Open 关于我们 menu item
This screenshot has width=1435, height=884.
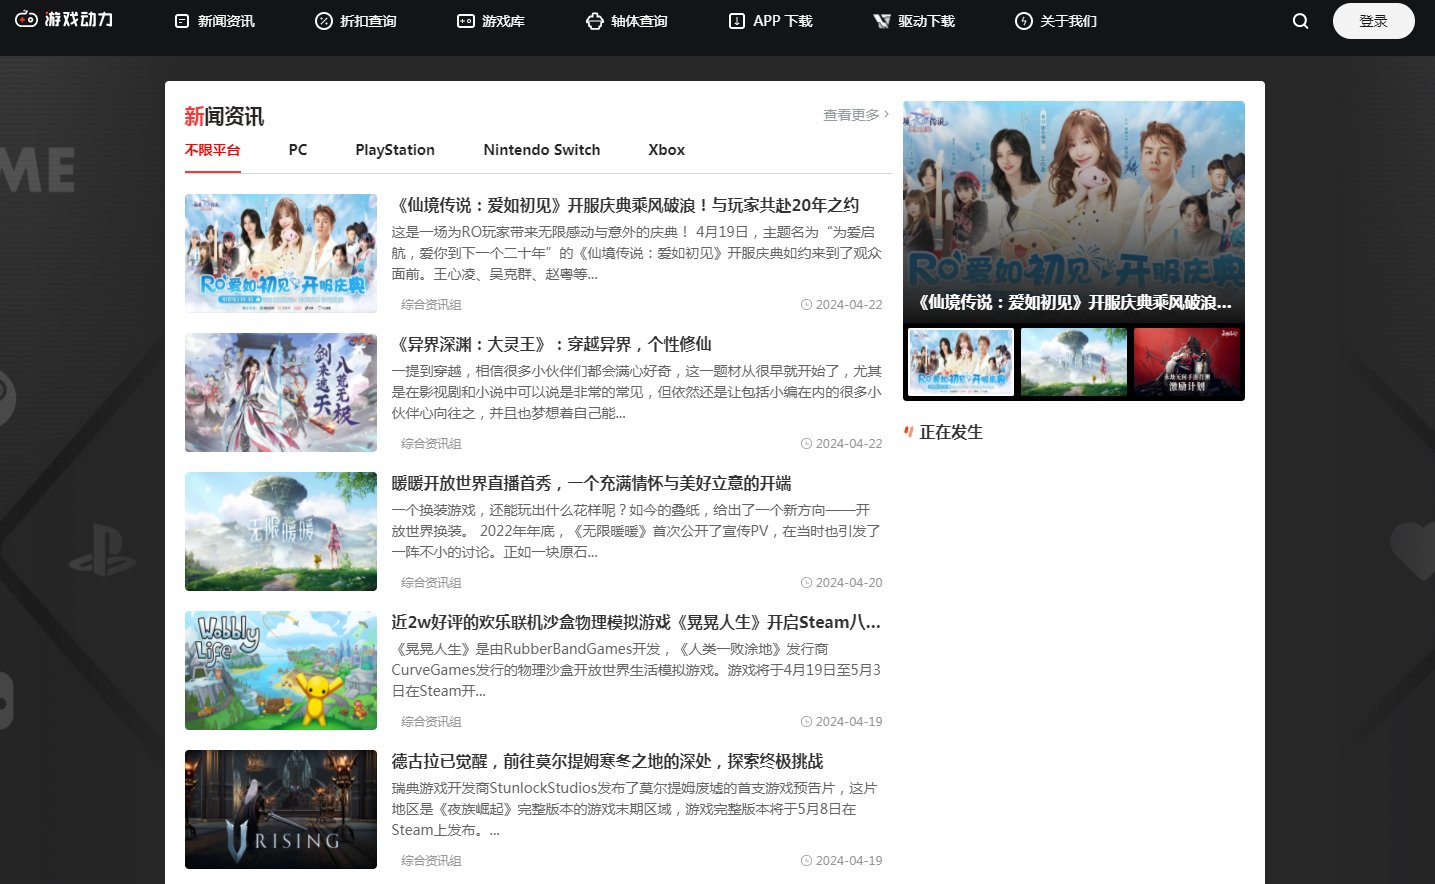(1068, 21)
